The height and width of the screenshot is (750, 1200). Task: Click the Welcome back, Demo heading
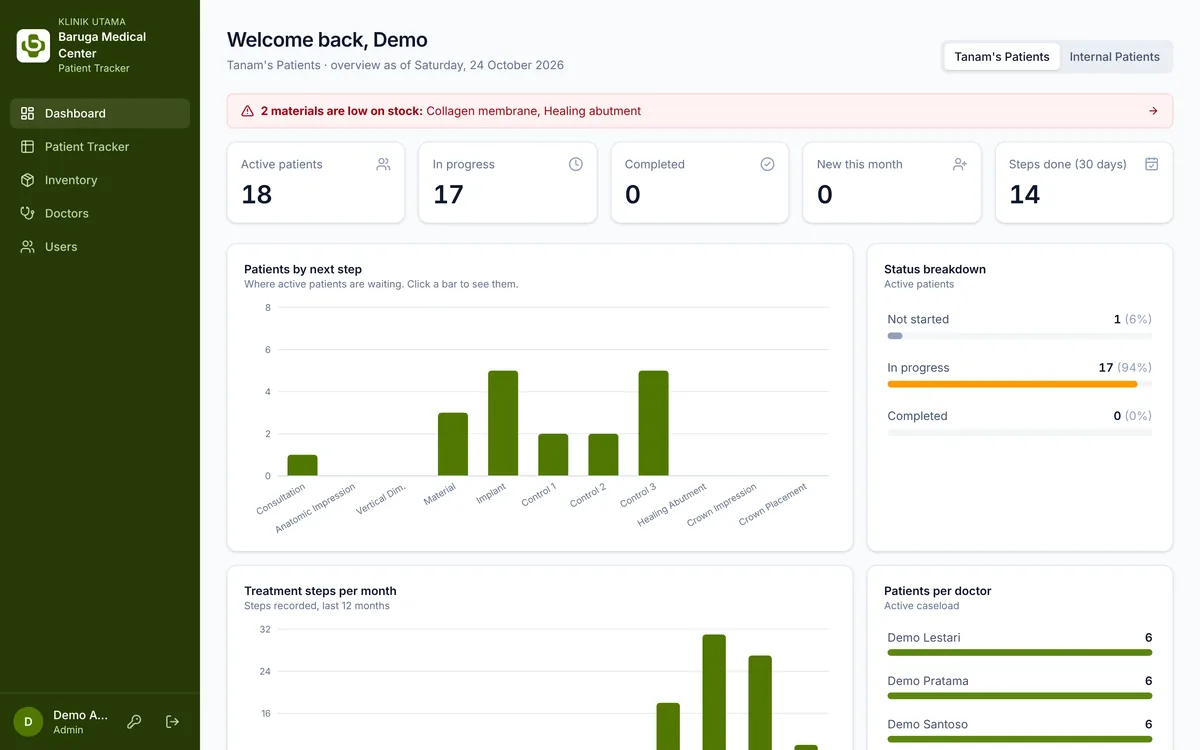pos(327,40)
